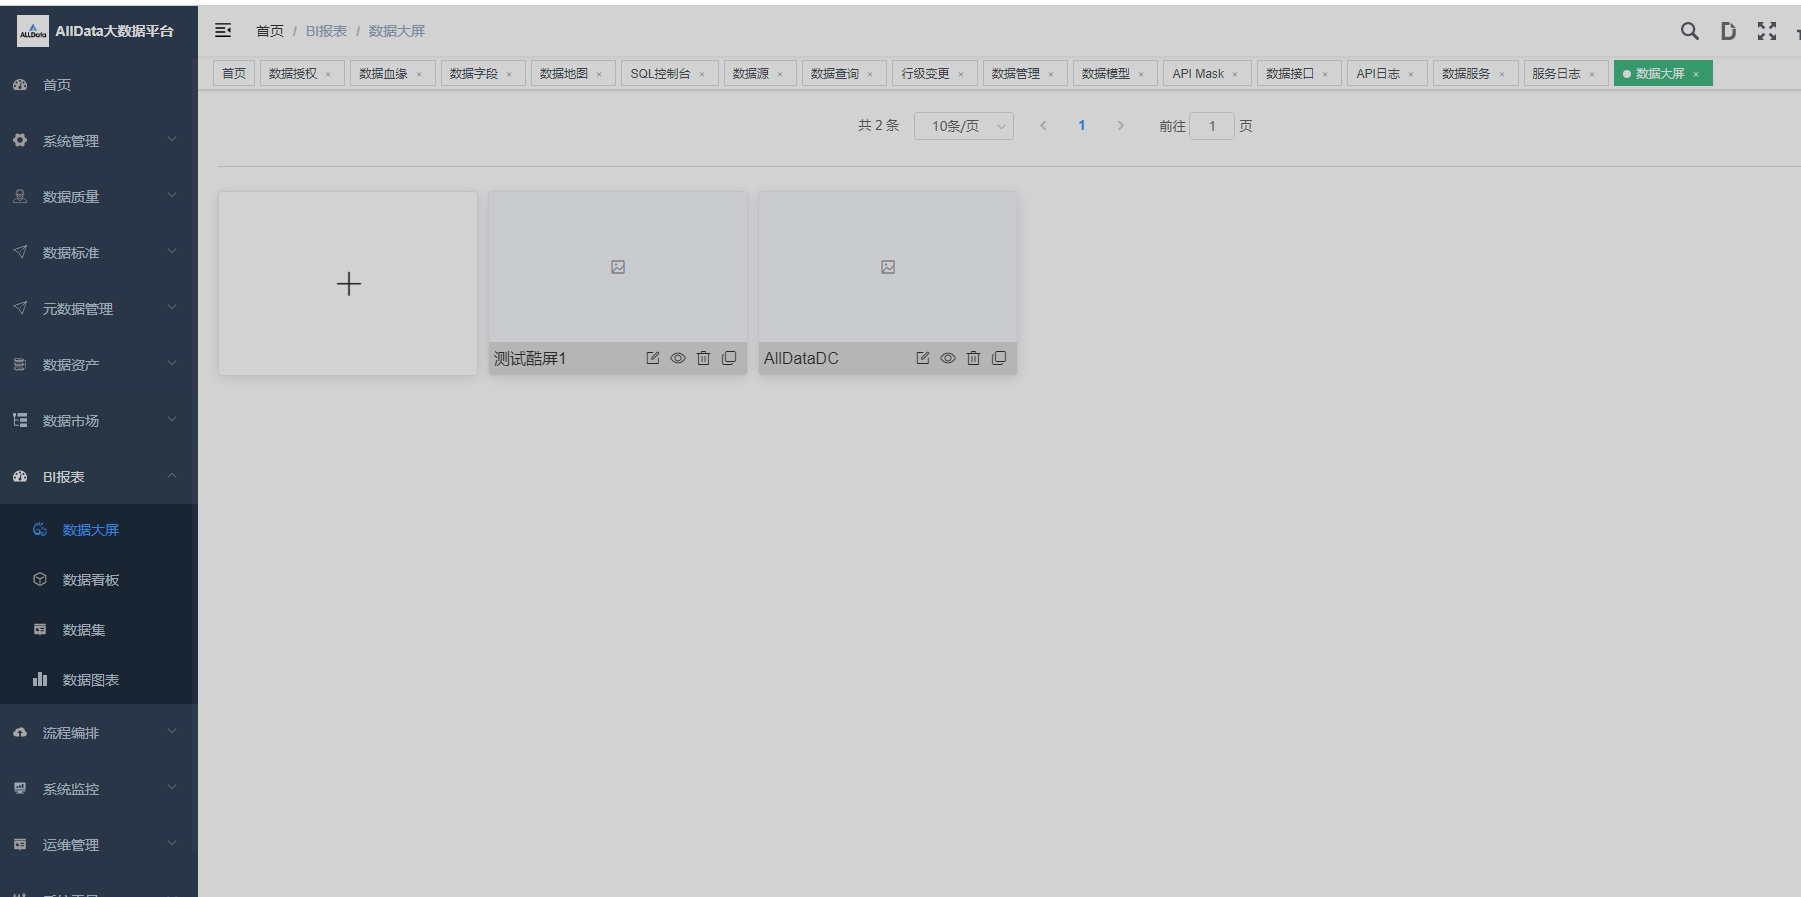Screen dimensions: 1801x897
Task: Switch to the 首页 tab
Action: click(x=234, y=73)
